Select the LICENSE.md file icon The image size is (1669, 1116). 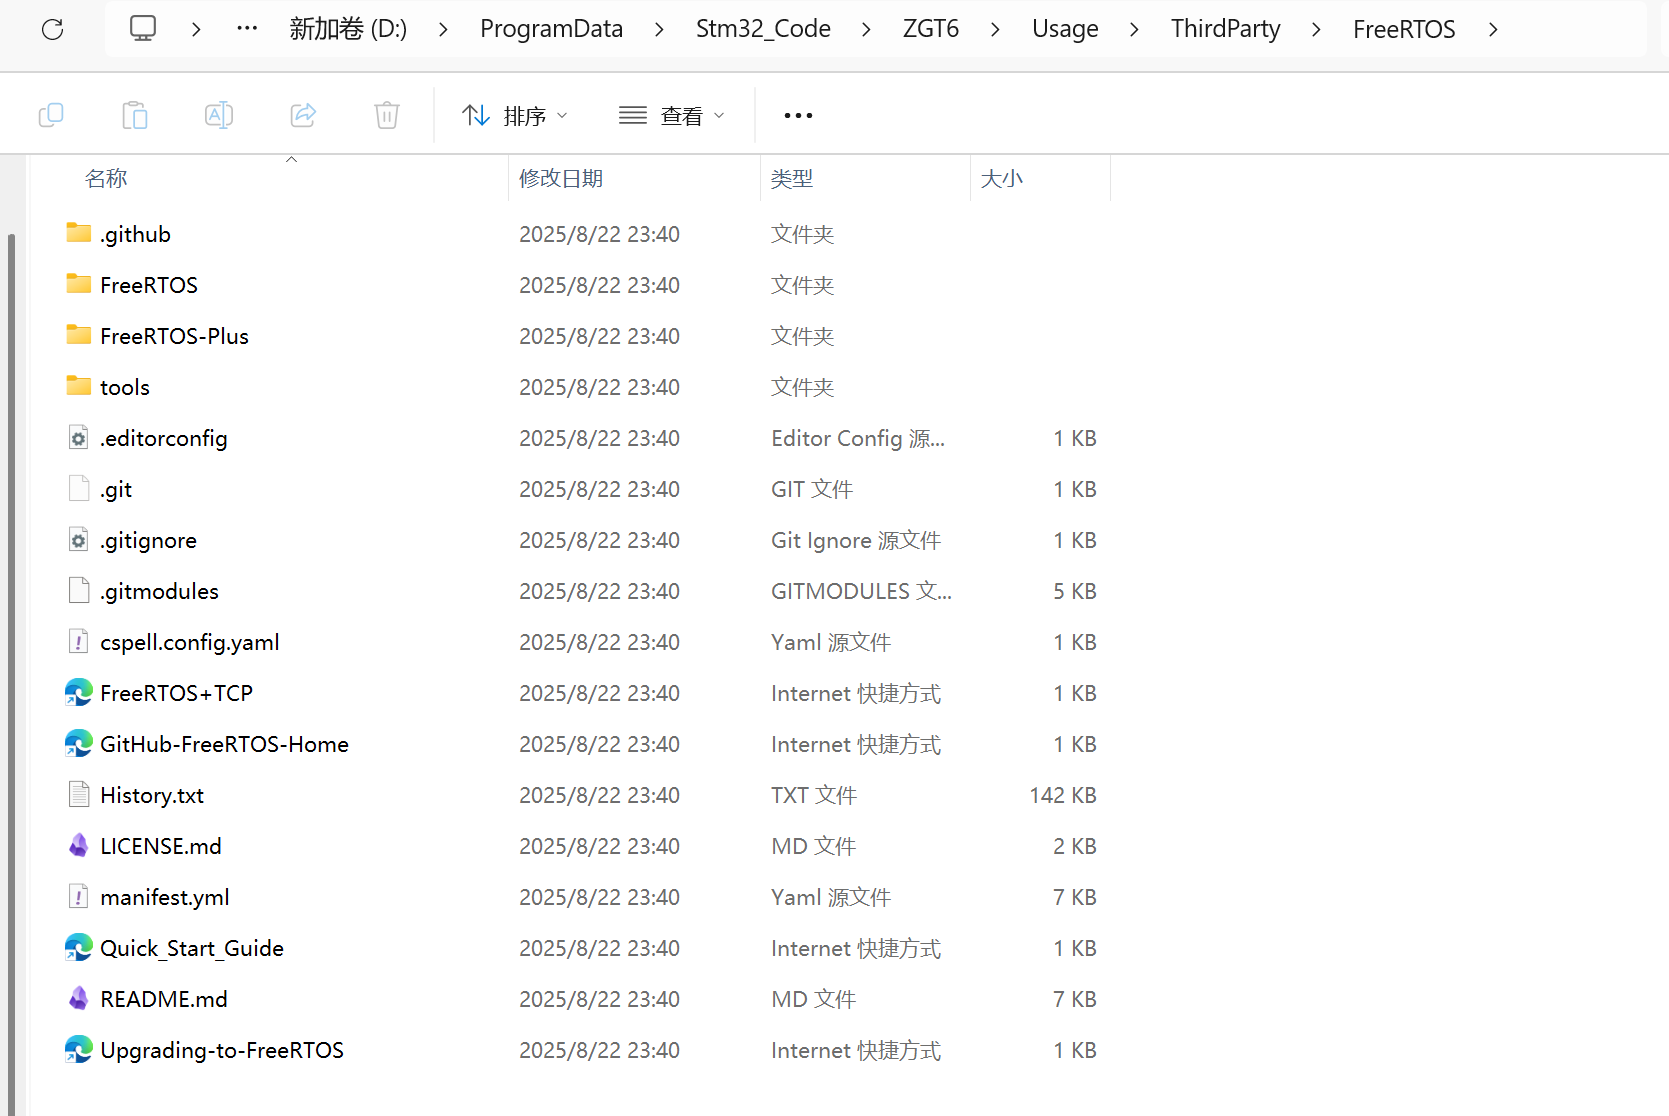(79, 845)
